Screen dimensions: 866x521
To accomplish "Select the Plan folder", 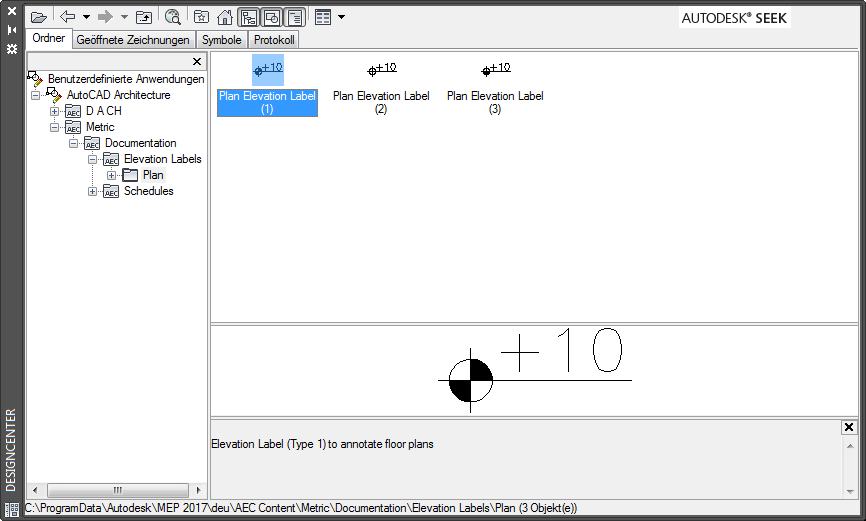I will (x=153, y=175).
